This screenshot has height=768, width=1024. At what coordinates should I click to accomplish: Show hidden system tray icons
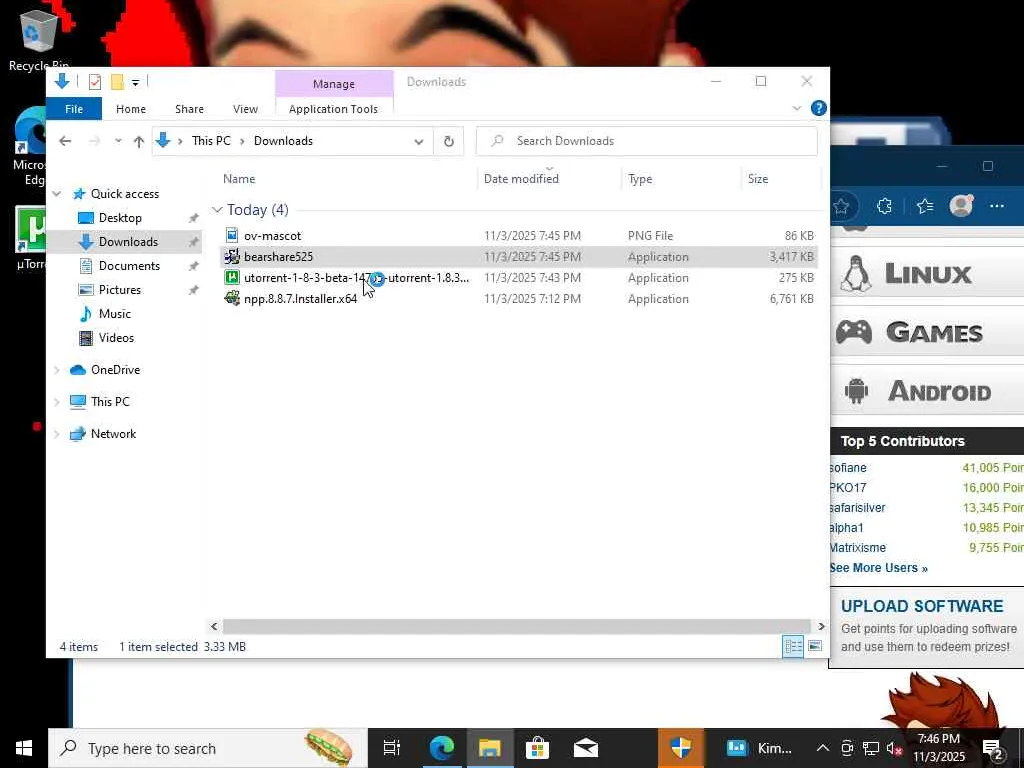pyautogui.click(x=823, y=748)
